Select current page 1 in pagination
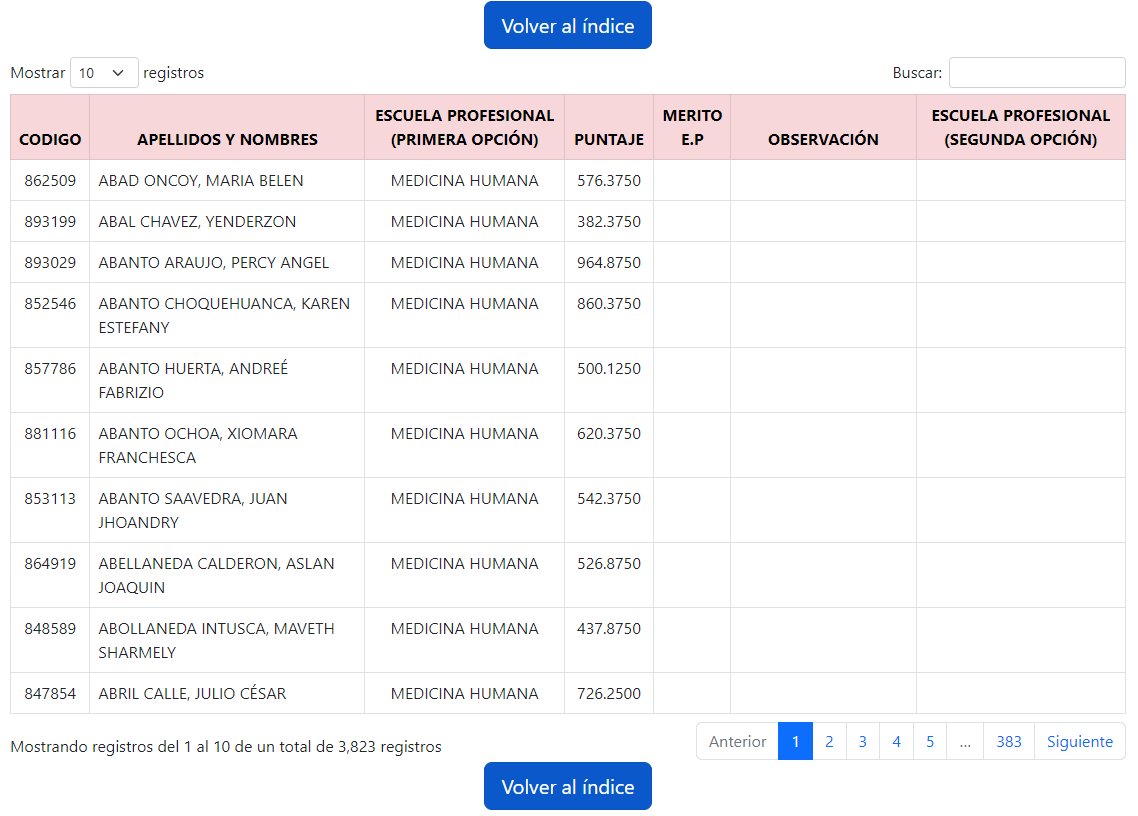Image resolution: width=1138 pixels, height=816 pixels. pos(795,742)
